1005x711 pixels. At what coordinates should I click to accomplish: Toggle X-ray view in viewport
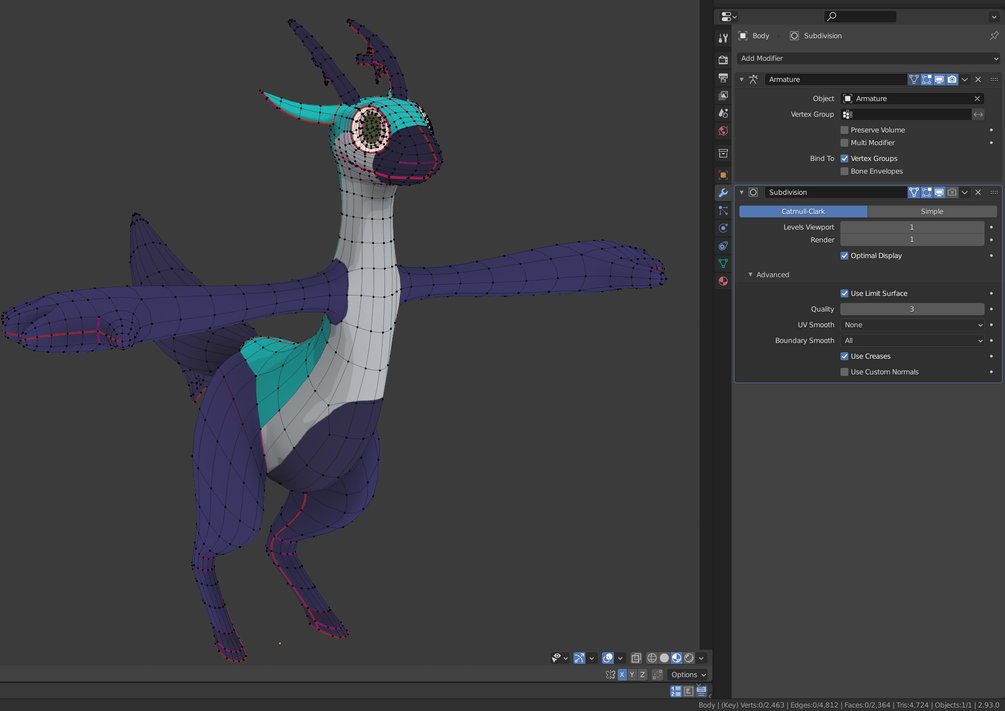[636, 658]
